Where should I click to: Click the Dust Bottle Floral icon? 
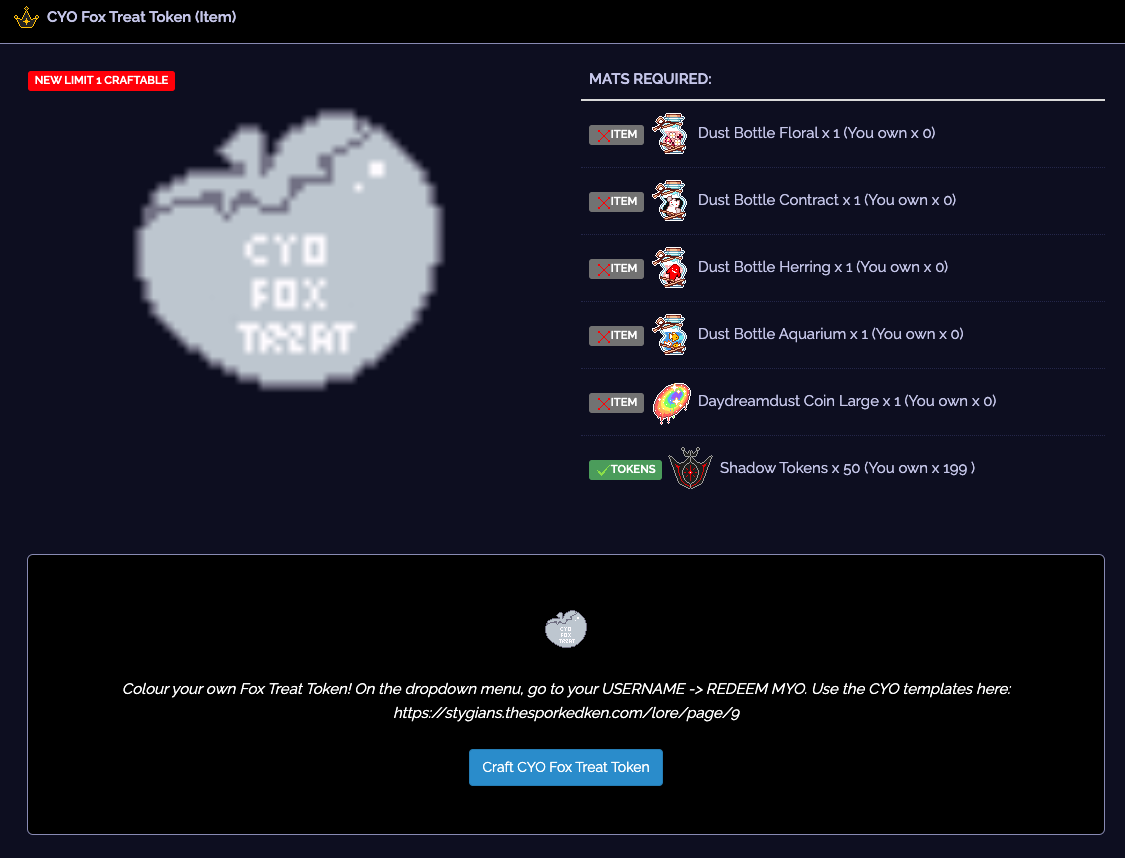point(670,133)
